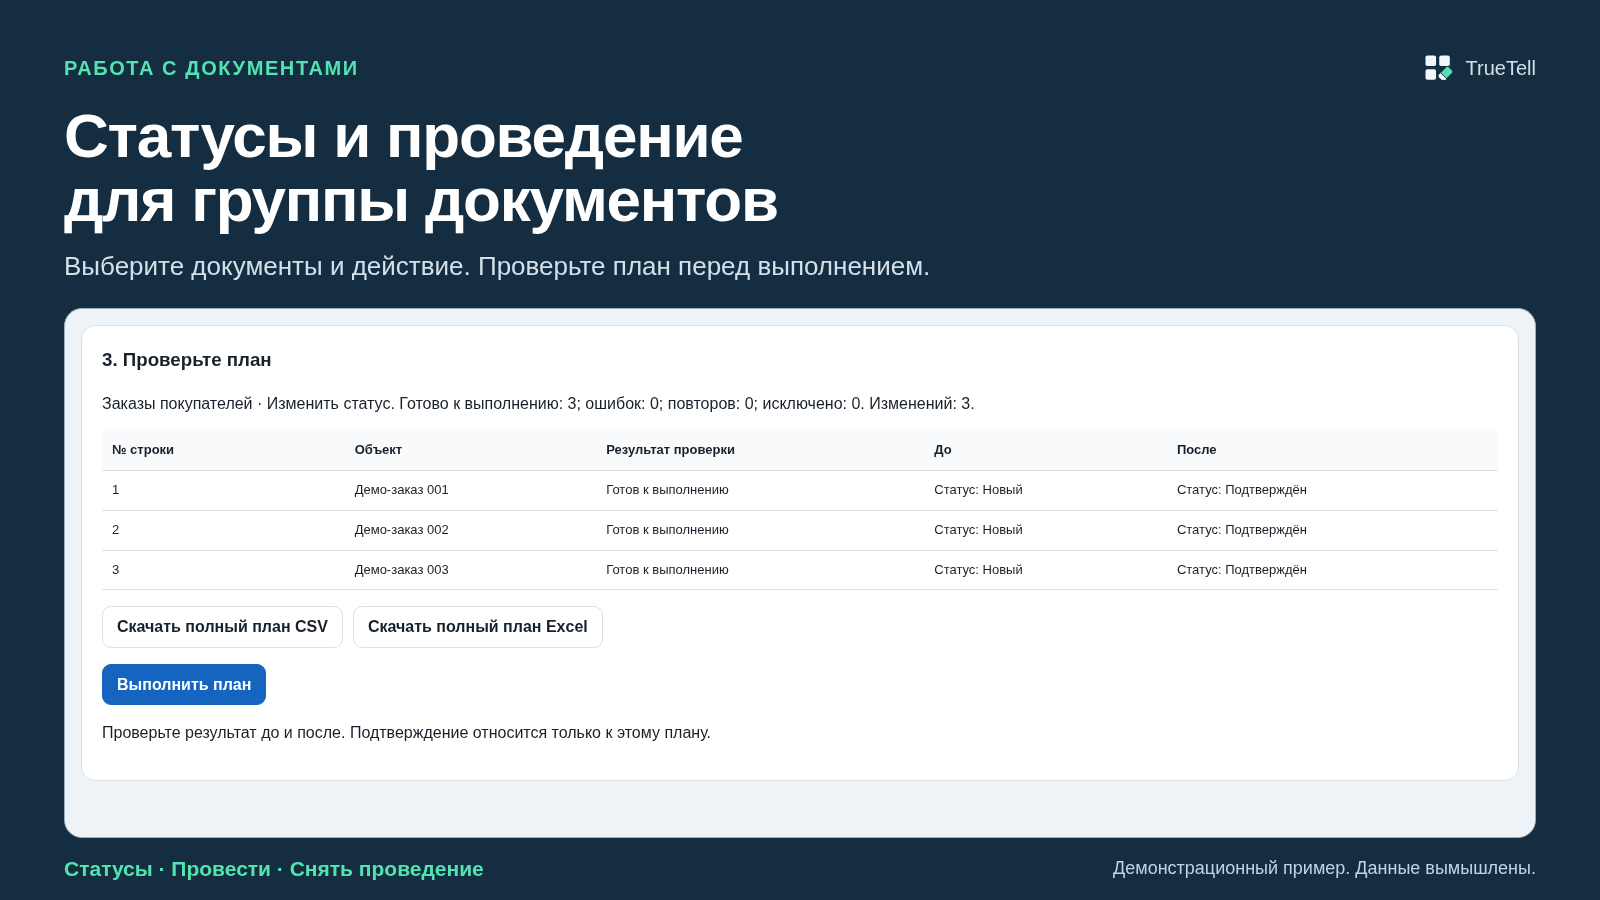Click the Статусы и проведение main title

click(421, 168)
